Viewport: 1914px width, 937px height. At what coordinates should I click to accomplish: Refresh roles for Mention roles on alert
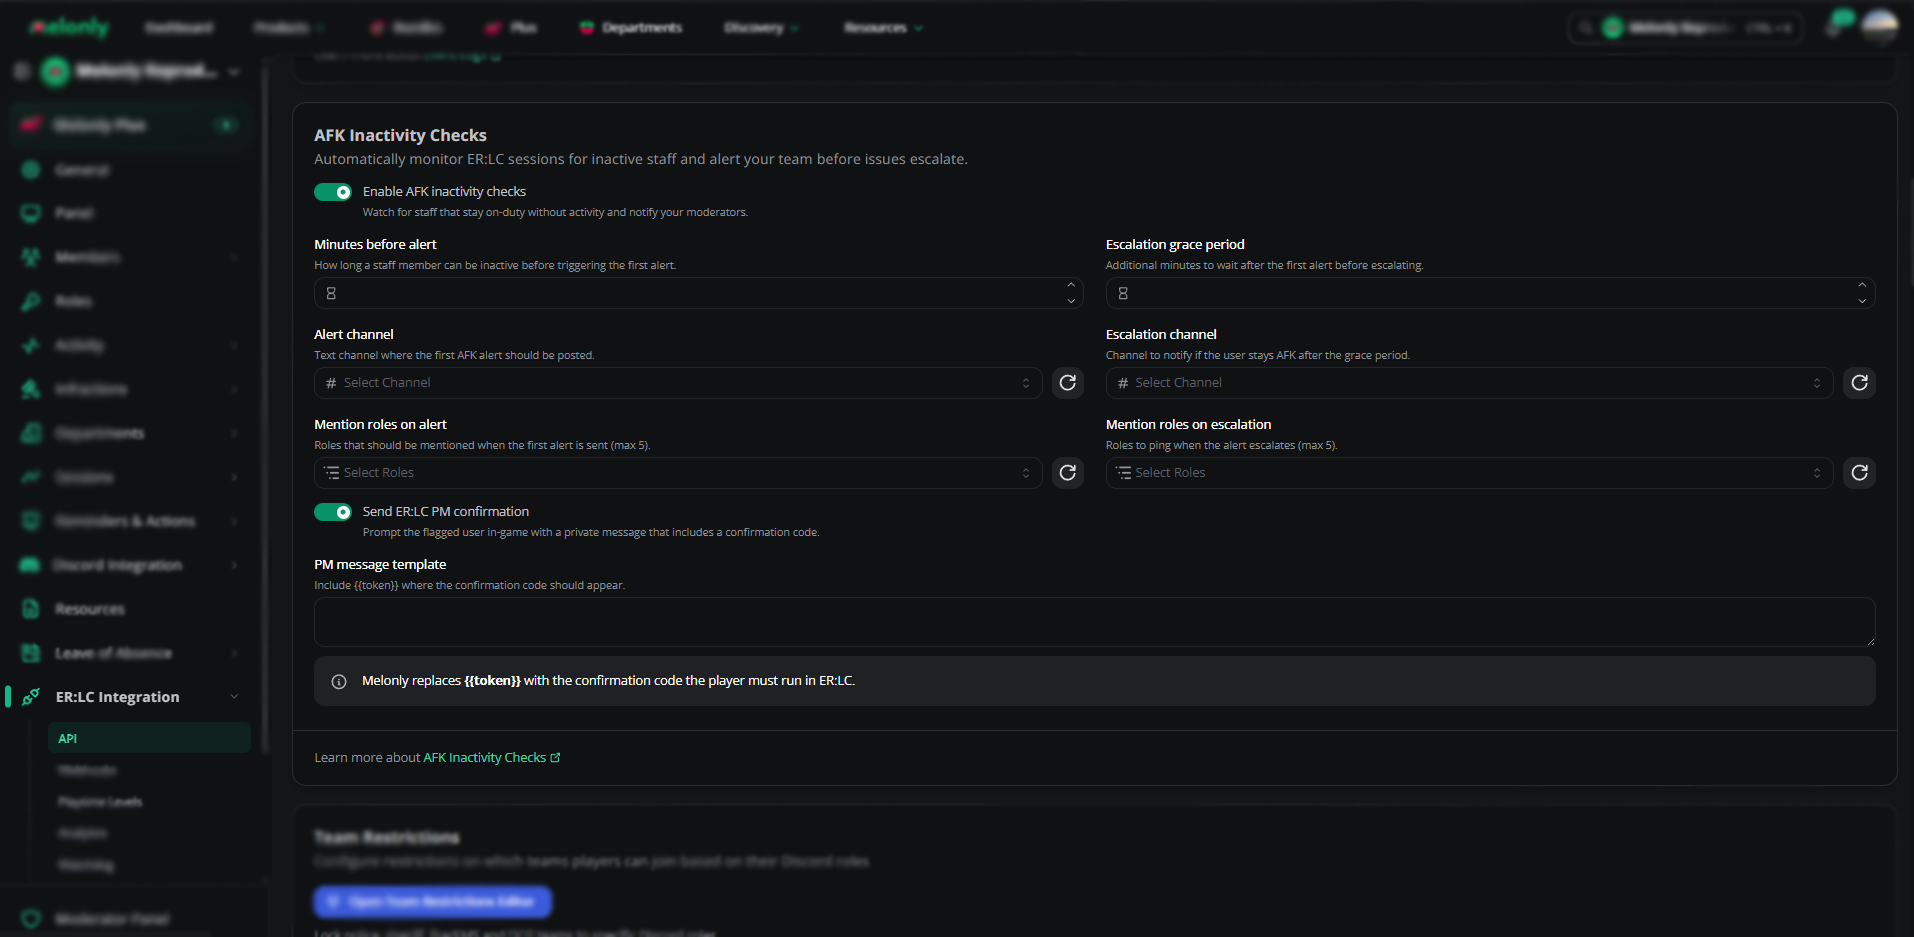[1068, 473]
